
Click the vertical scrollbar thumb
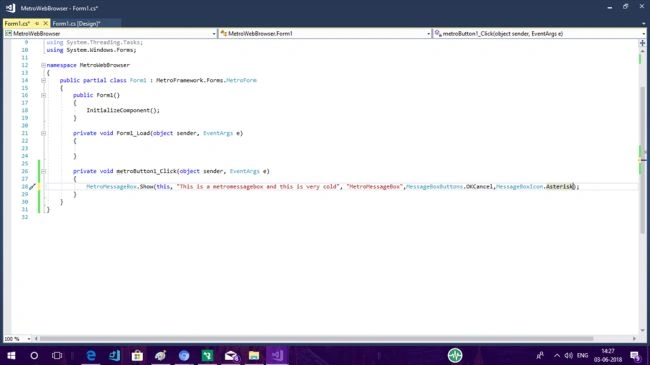[642, 160]
